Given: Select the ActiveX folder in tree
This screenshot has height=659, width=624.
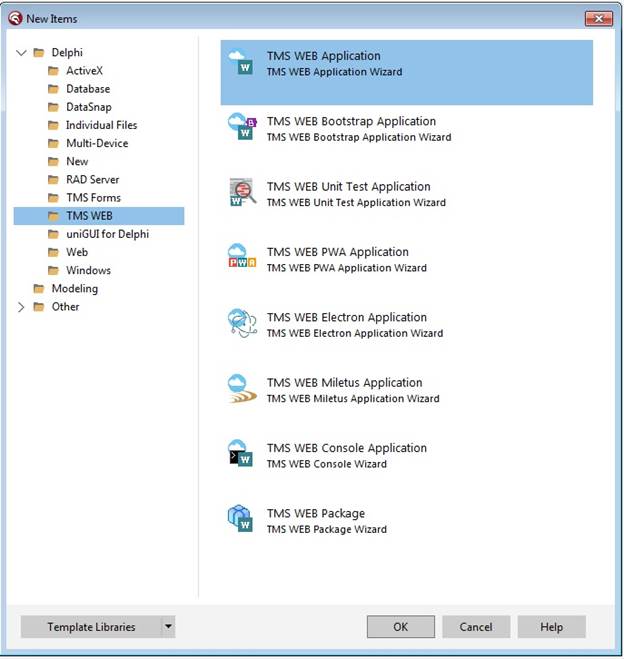Looking at the screenshot, I should coord(84,71).
